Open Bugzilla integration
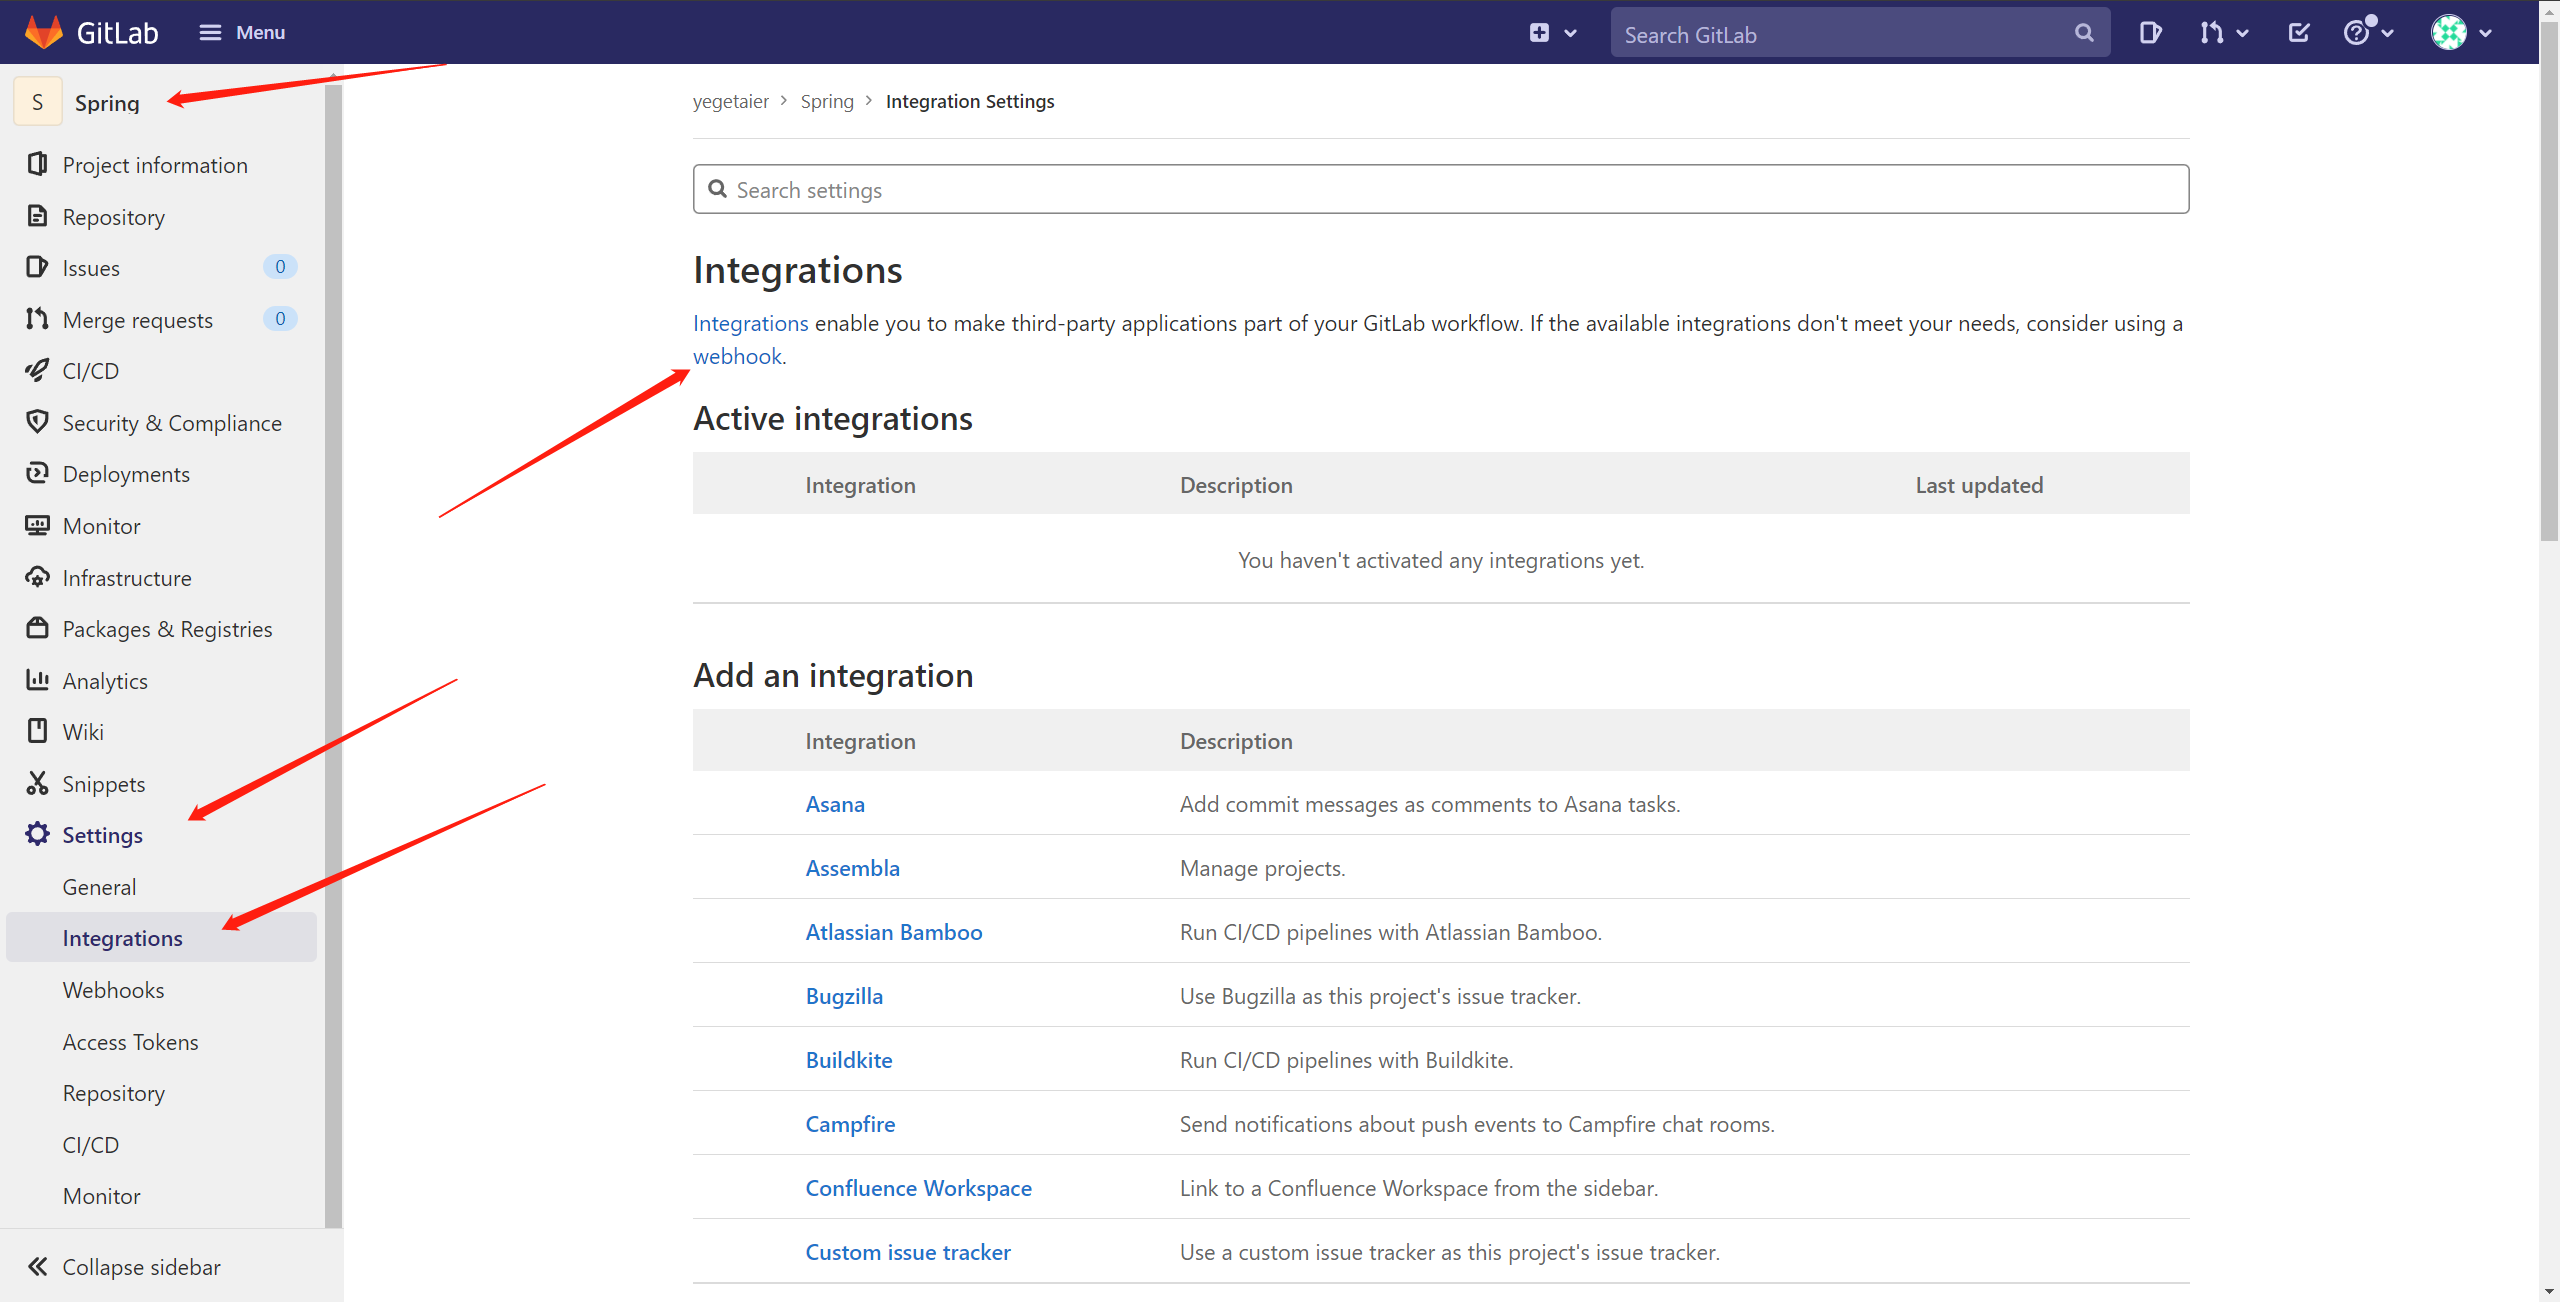Viewport: 2560px width, 1302px height. (x=844, y=996)
